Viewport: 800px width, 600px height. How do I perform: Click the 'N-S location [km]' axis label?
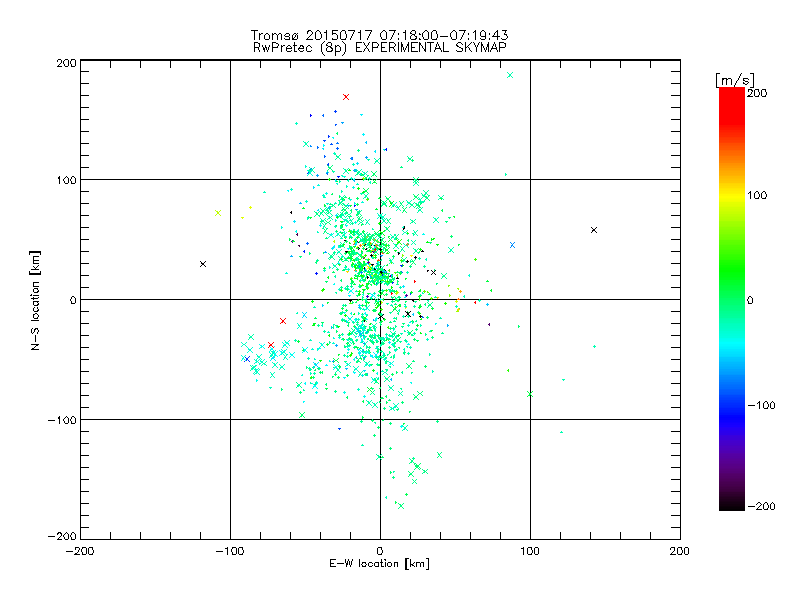click(x=35, y=300)
